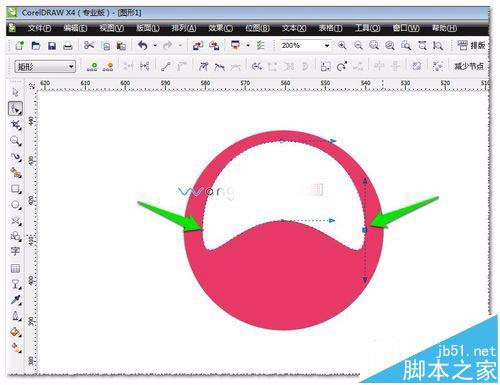Viewport: 500px width, 385px height.
Task: Select the Text tool 字 in the toolbox
Action: point(15,252)
